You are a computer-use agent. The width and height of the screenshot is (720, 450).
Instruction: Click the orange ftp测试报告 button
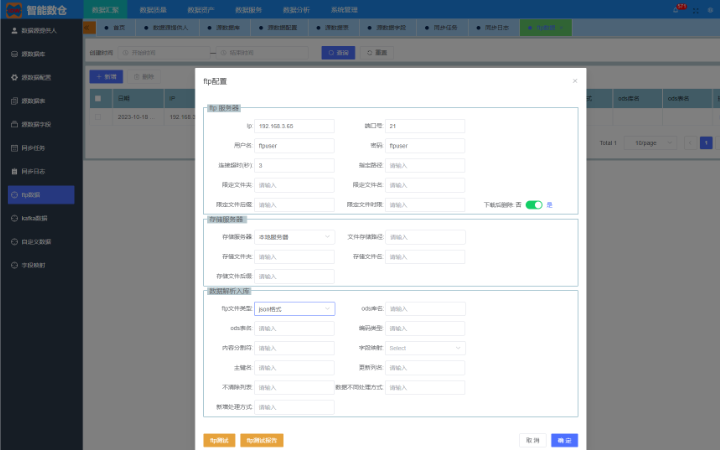click(262, 440)
